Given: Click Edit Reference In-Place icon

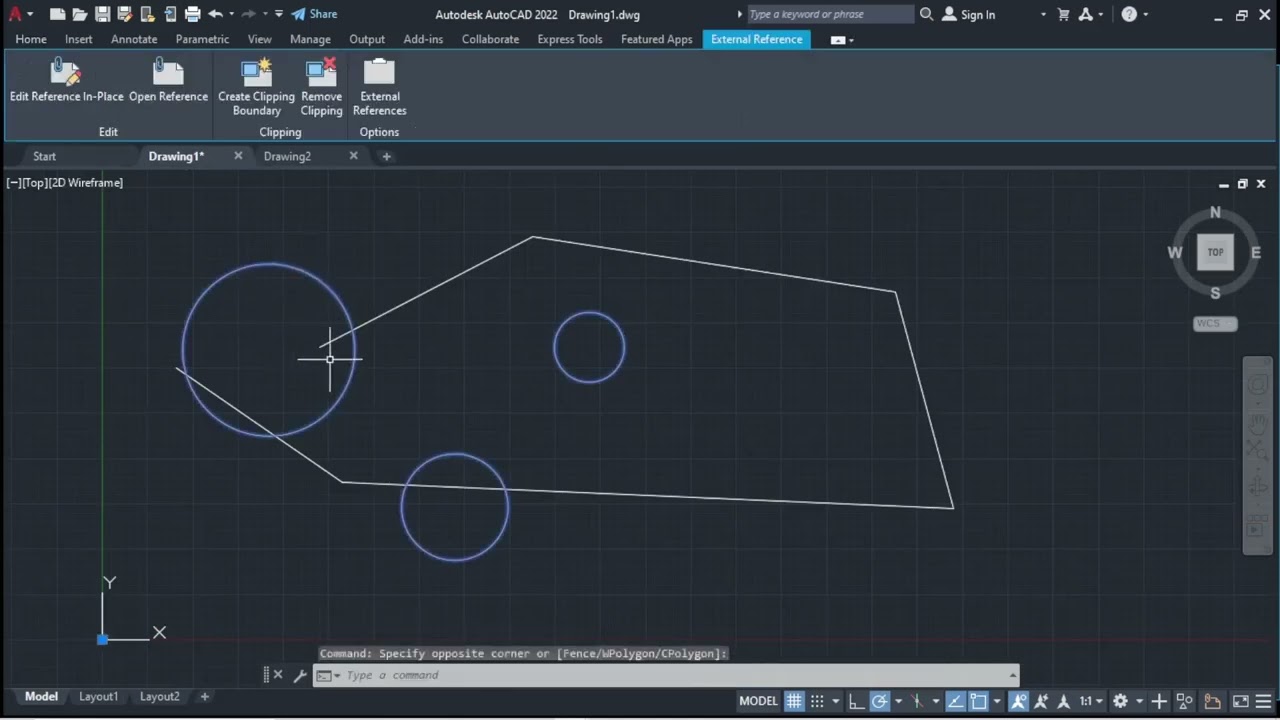Looking at the screenshot, I should click(66, 72).
